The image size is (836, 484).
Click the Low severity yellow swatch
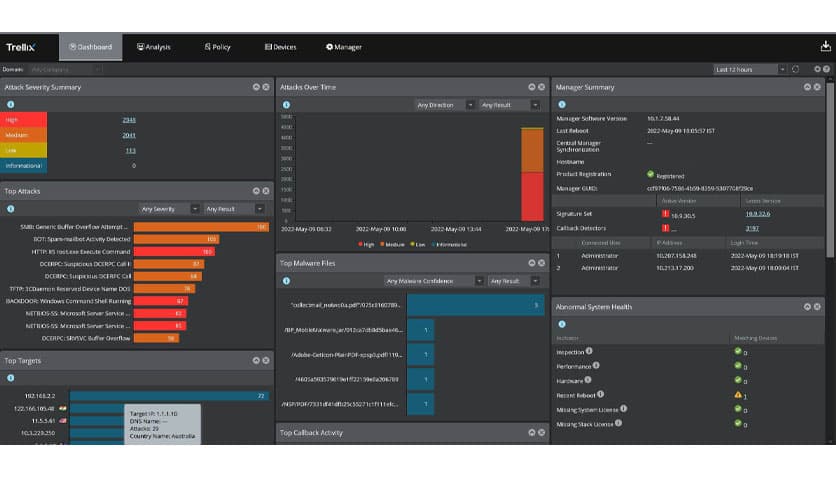point(23,150)
